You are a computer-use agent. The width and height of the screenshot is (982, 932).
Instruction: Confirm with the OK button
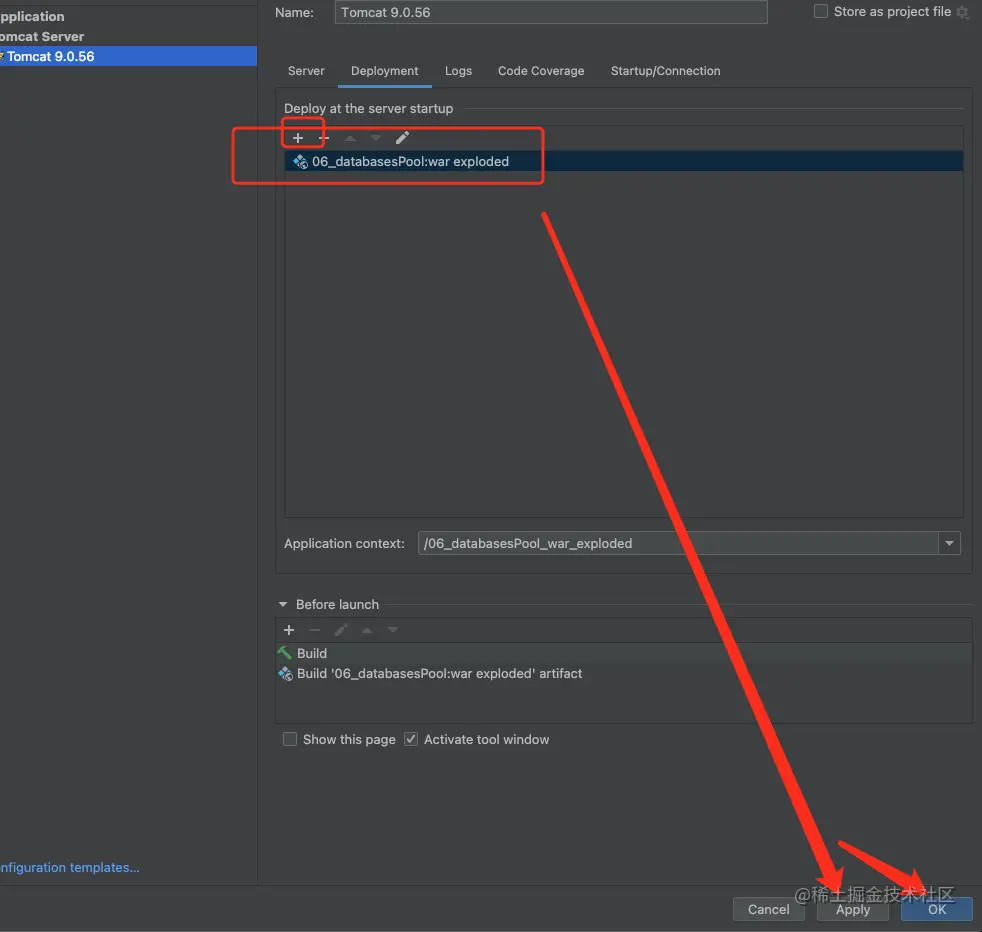point(937,909)
